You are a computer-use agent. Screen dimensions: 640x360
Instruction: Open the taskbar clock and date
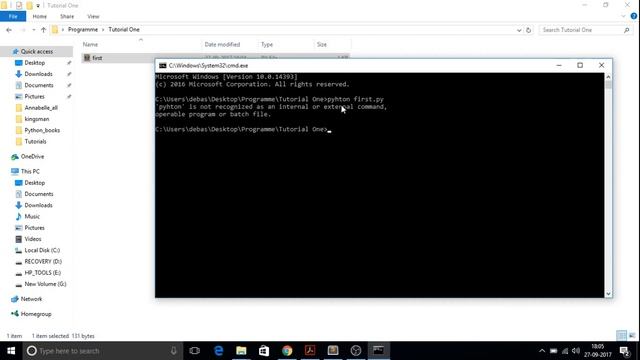point(598,351)
